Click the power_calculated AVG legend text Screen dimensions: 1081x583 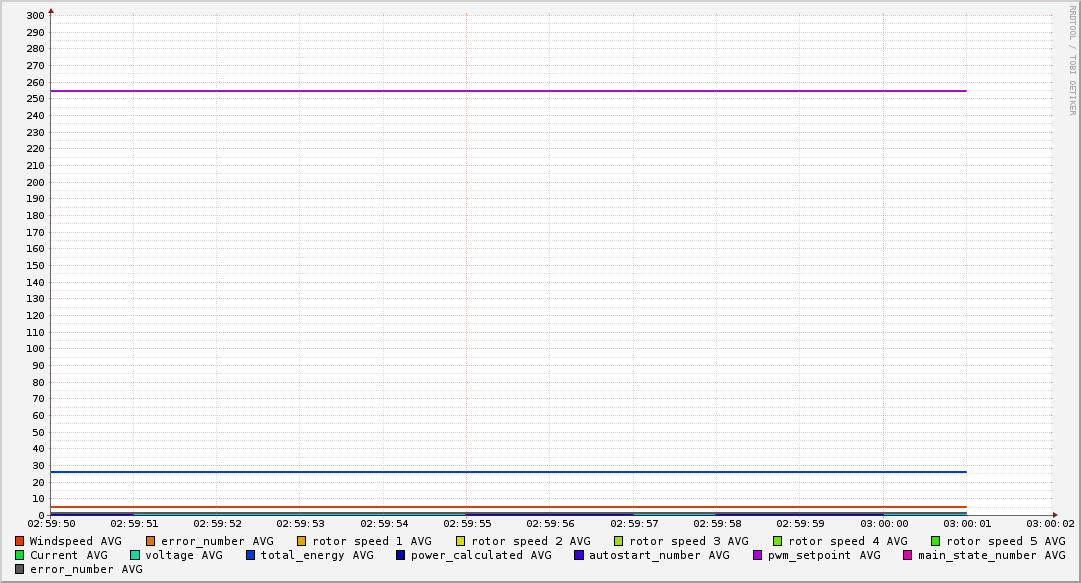480,555
